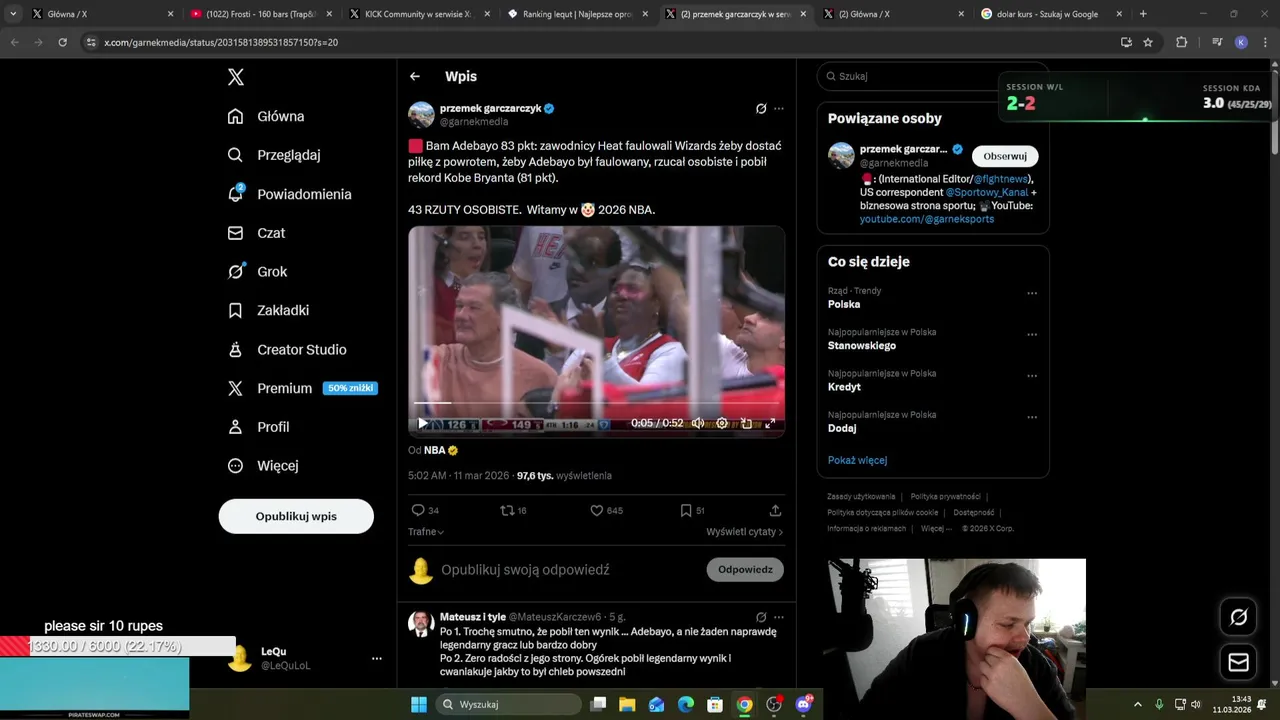The width and height of the screenshot is (1280, 720).
Task: Click the address bar URL
Action: [221, 43]
